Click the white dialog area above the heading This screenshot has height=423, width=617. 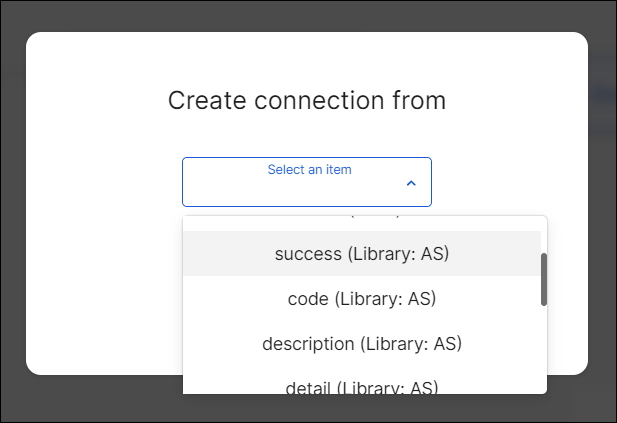coord(307,55)
